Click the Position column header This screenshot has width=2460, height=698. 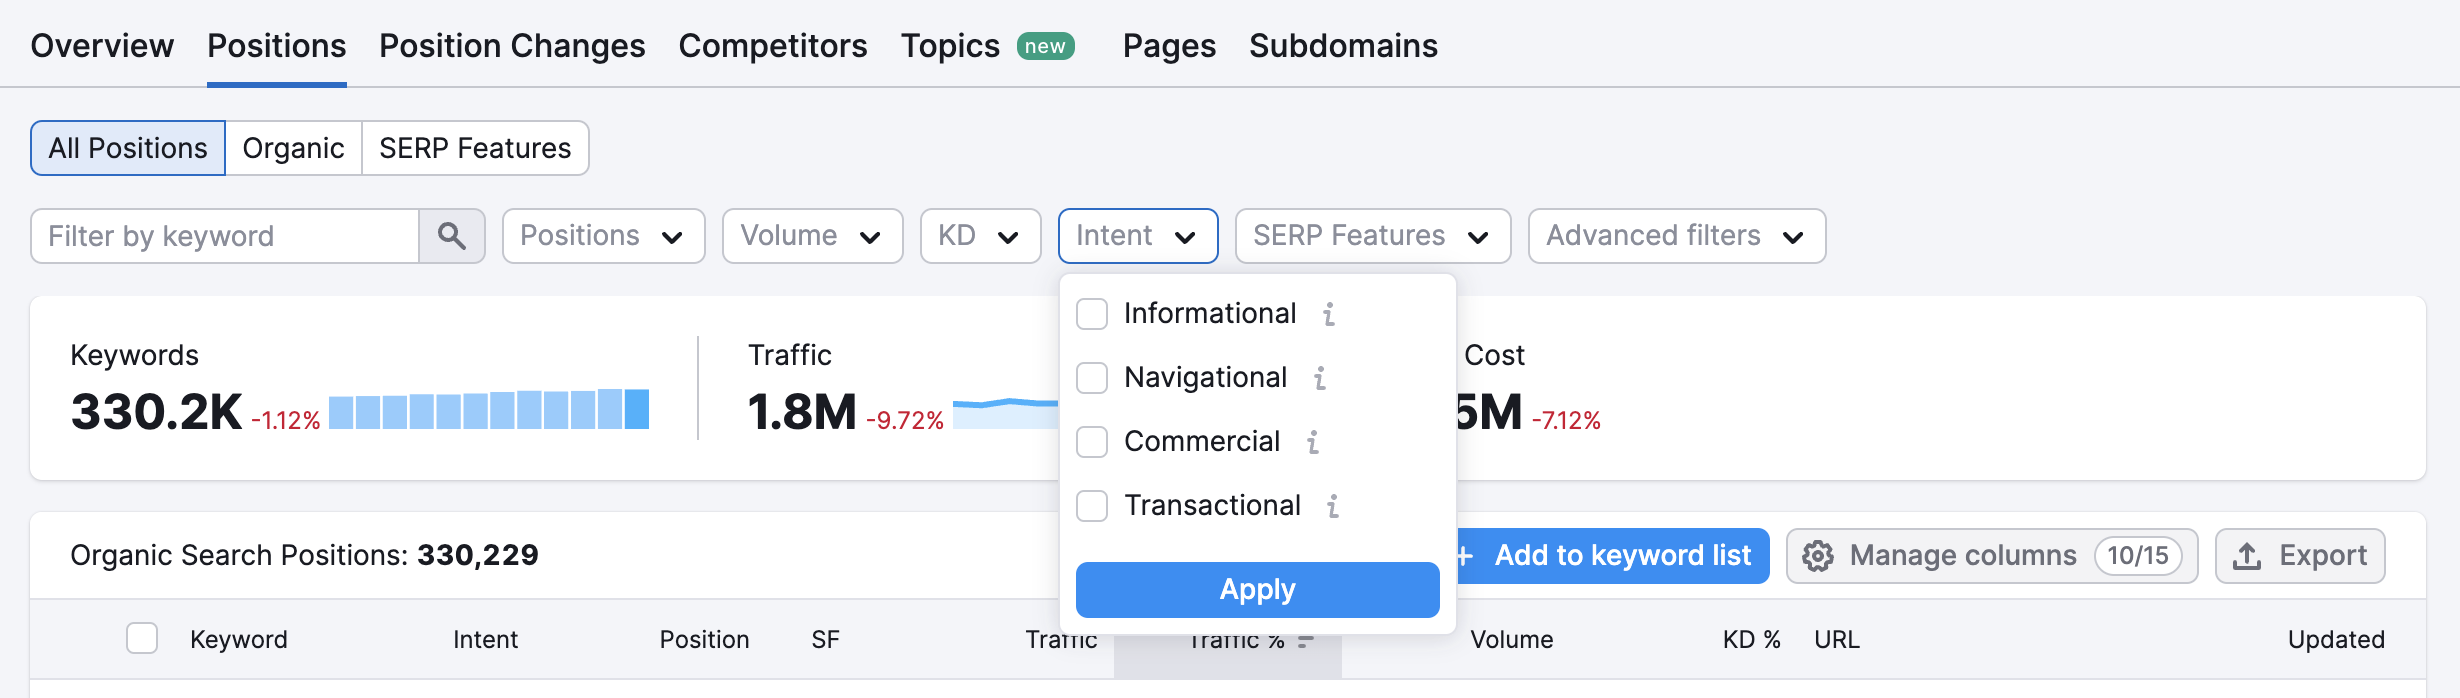(704, 640)
